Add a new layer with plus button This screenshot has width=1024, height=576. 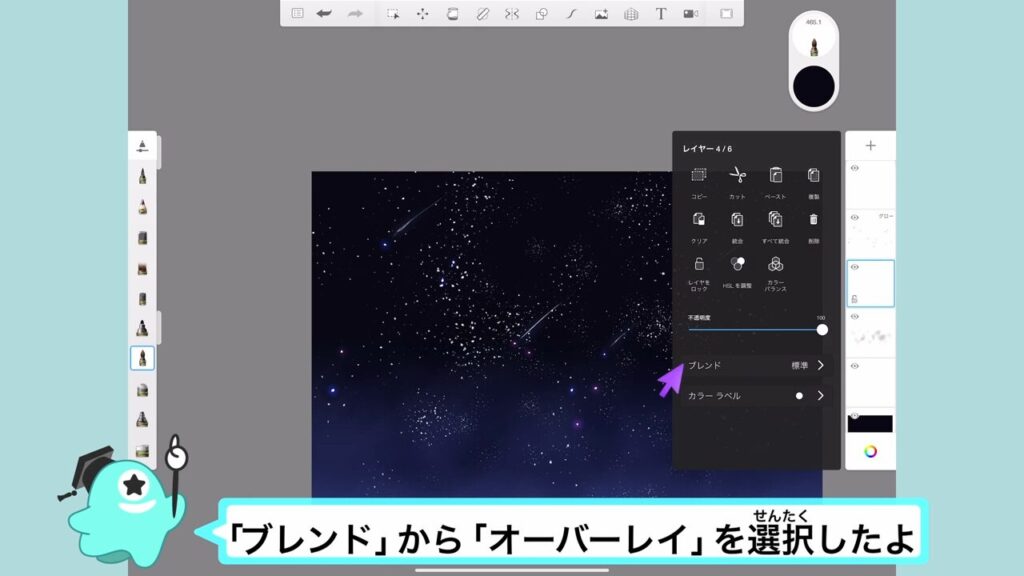pos(870,146)
